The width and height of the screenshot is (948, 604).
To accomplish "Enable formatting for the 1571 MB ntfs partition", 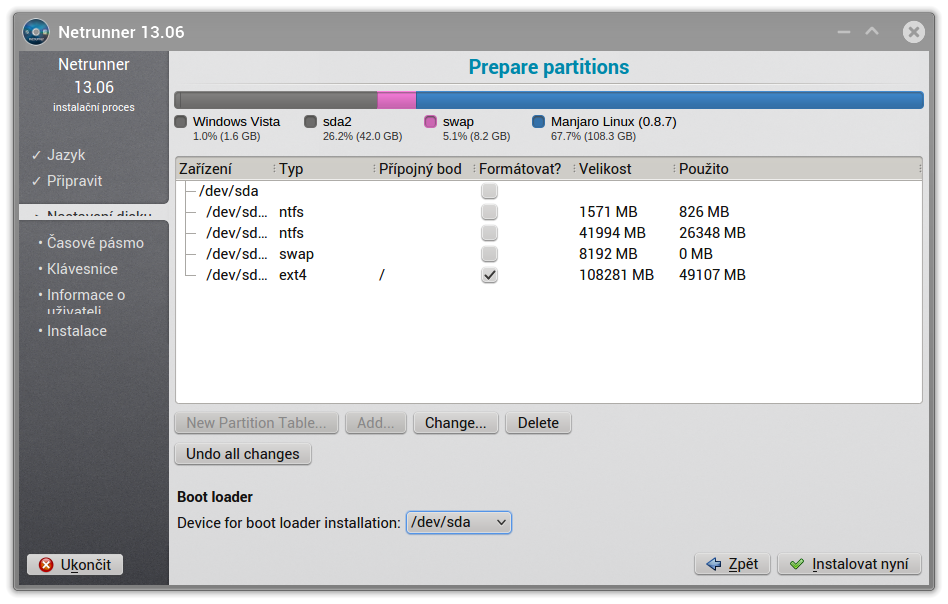I will point(489,212).
